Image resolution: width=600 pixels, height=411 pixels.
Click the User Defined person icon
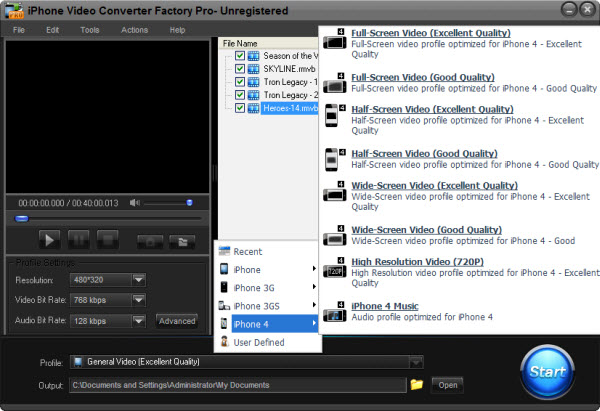point(224,341)
